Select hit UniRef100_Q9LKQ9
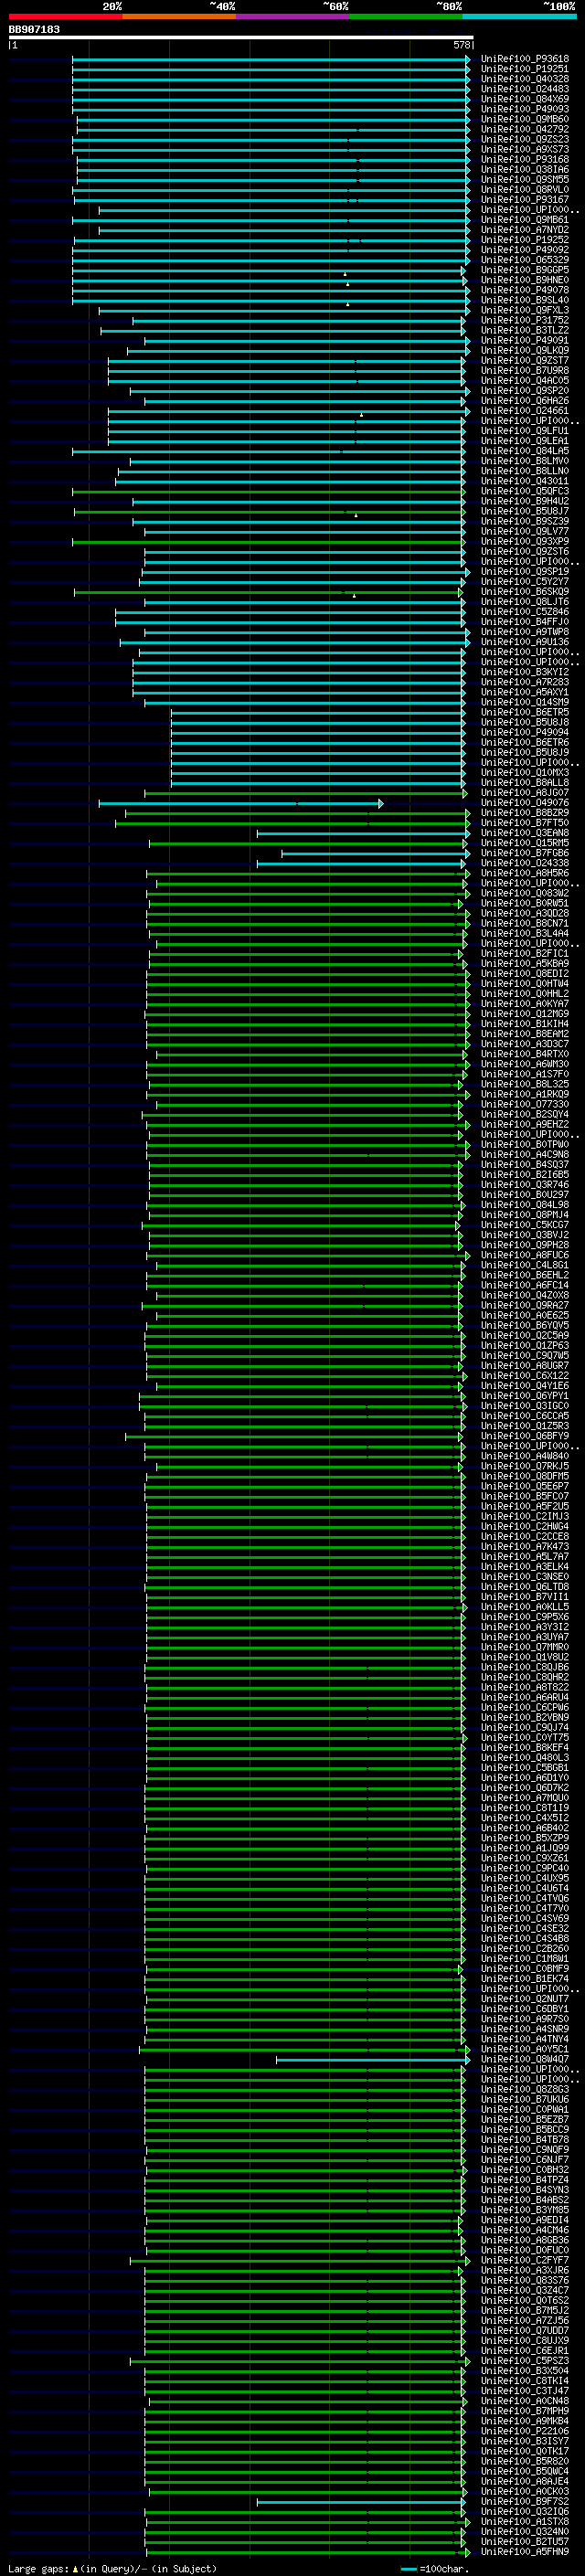The width and height of the screenshot is (585, 2576). 525,350
